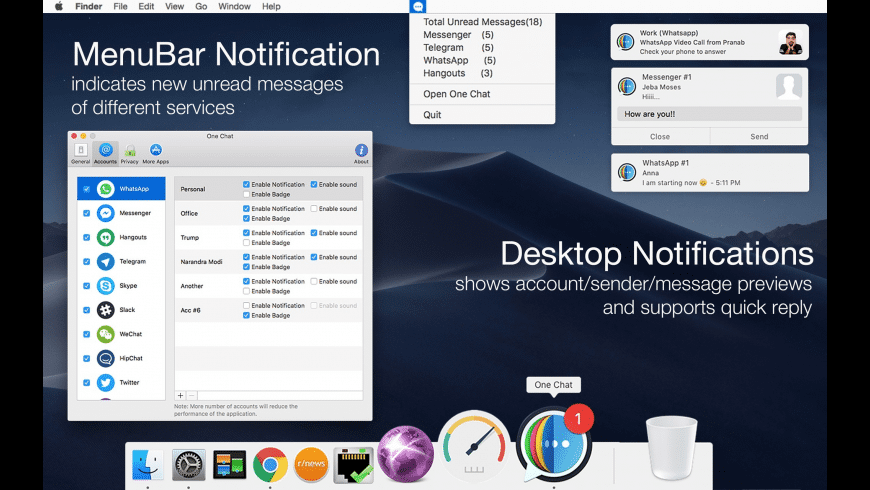Enable sound for the Office account
The image size is (870, 490).
point(314,209)
